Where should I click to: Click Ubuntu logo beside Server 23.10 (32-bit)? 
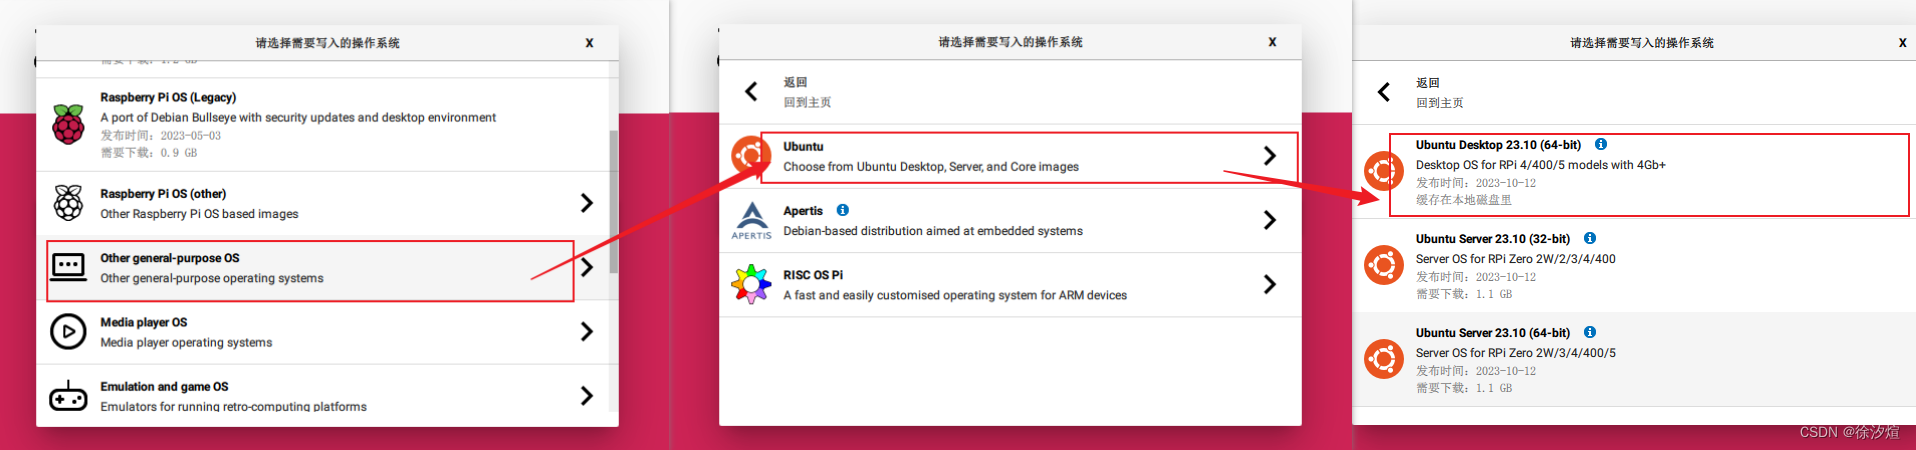pos(1384,265)
